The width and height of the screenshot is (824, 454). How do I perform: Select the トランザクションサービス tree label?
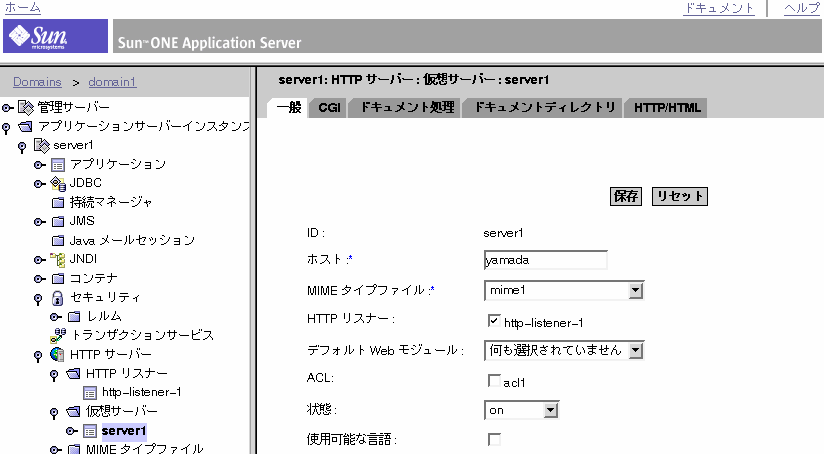pyautogui.click(x=142, y=335)
